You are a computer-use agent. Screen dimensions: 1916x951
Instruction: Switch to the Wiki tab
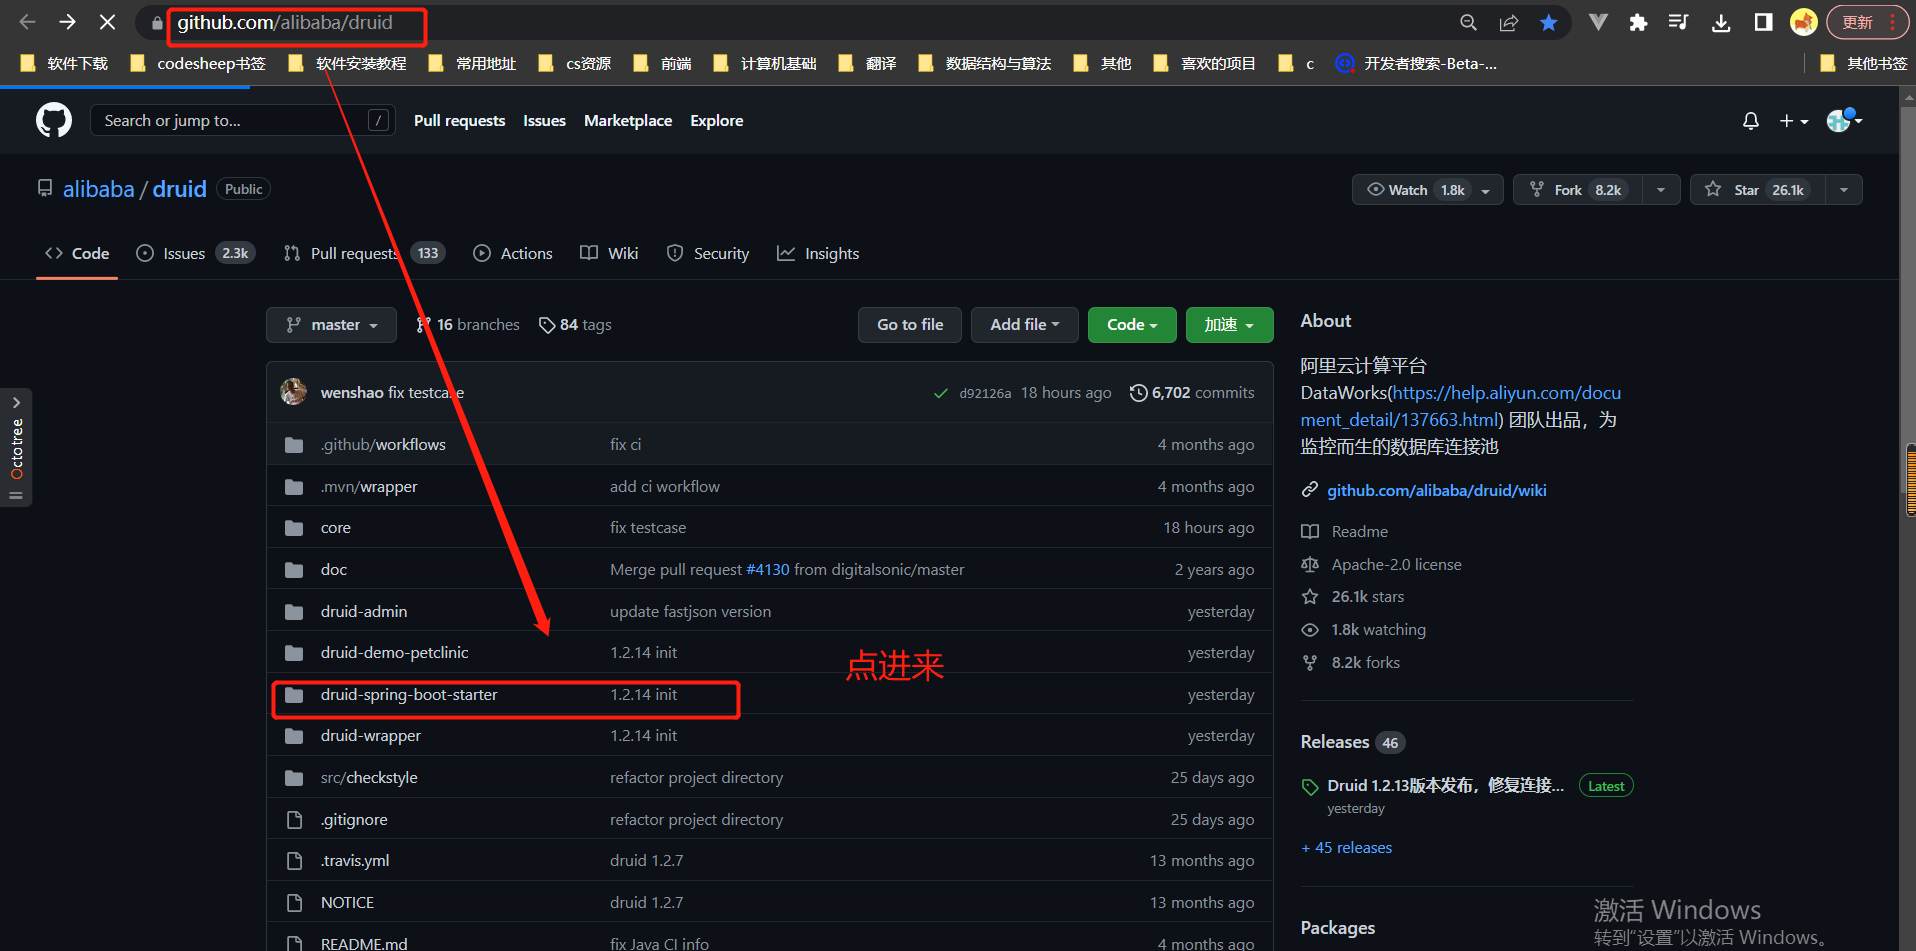click(609, 254)
